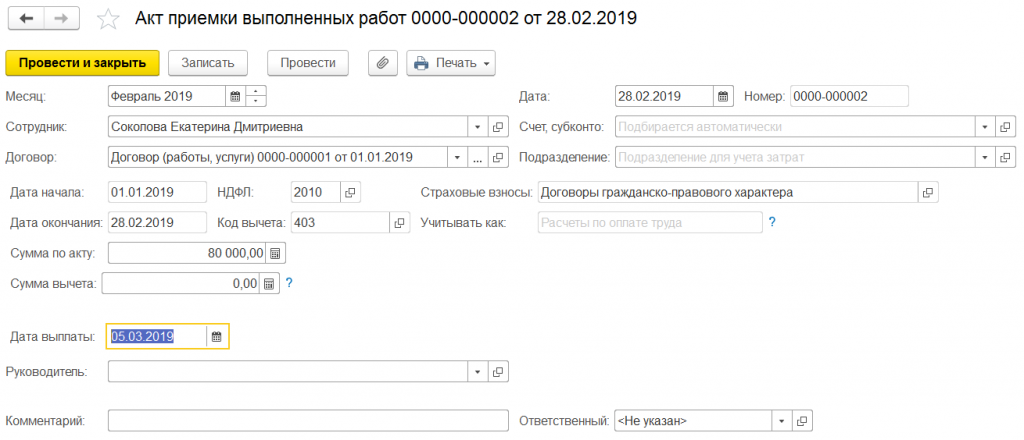
Task: Open Код вычета selection icon
Action: [x=398, y=222]
